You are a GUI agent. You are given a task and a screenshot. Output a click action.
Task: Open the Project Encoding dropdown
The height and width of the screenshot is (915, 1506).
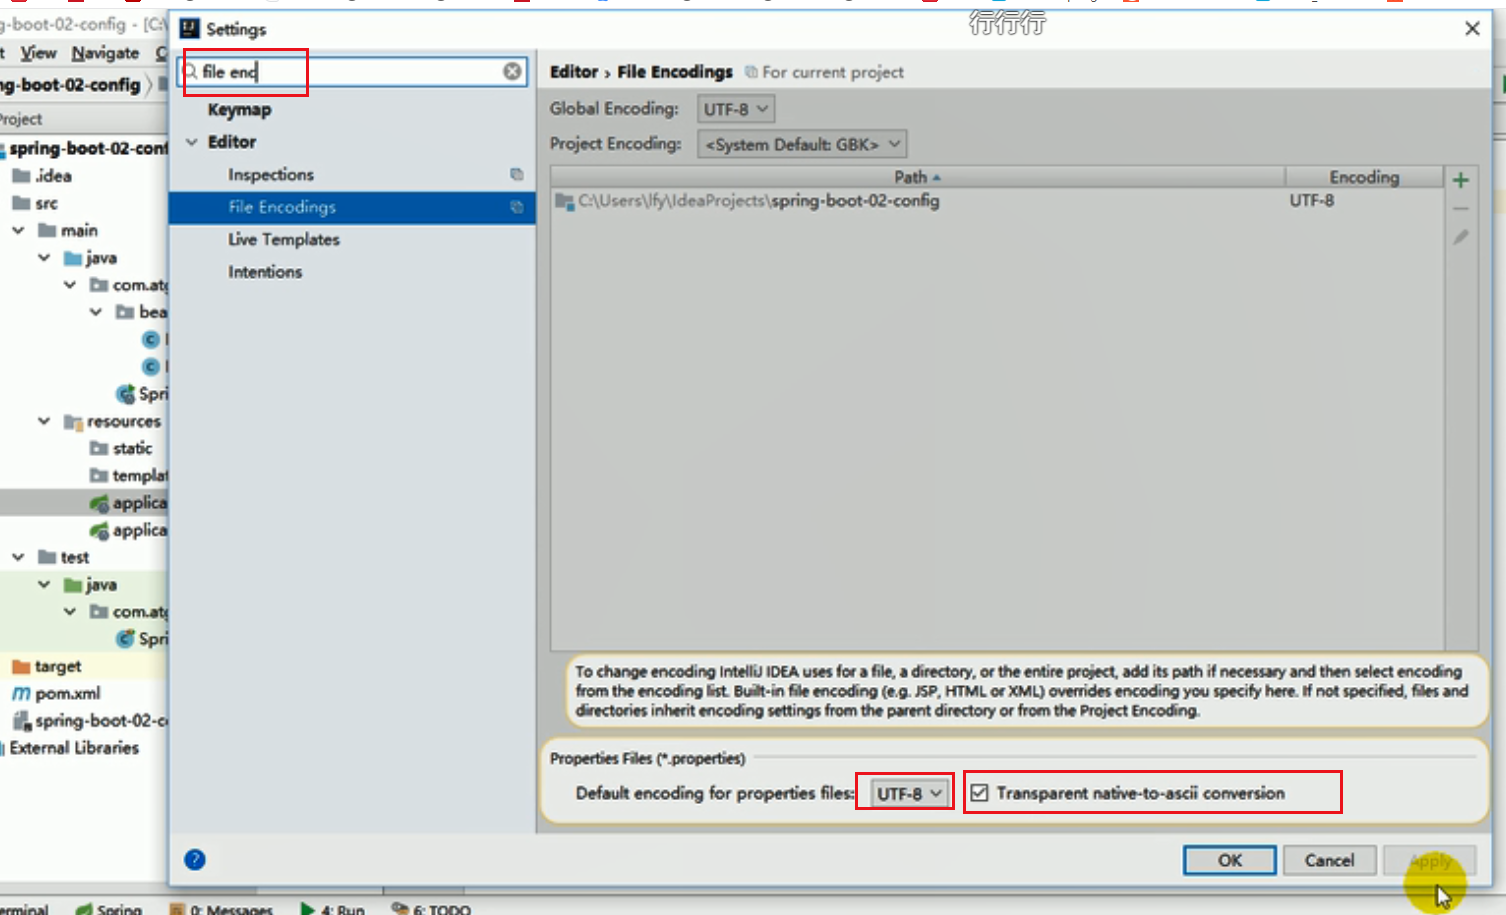(x=802, y=144)
